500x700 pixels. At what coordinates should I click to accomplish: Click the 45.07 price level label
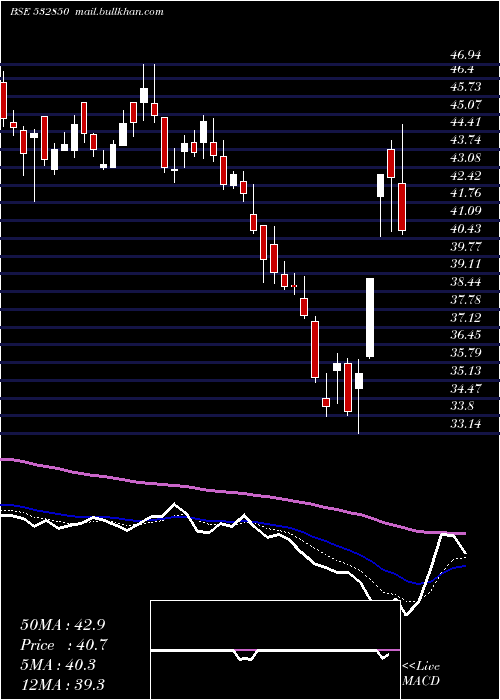click(466, 105)
